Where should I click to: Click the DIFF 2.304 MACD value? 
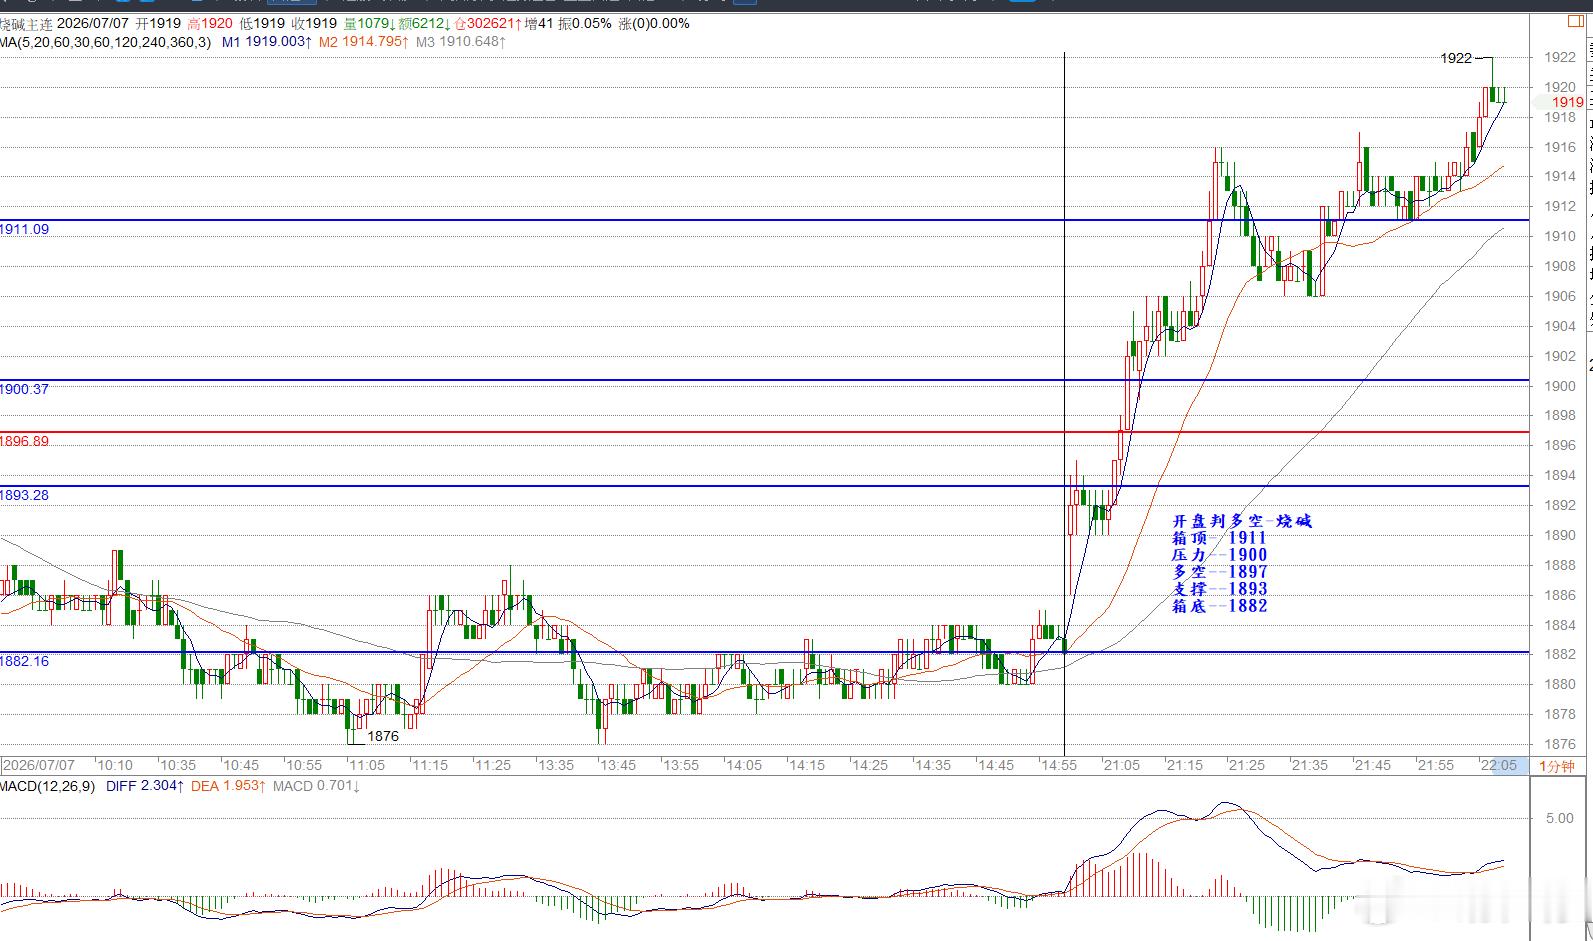[145, 786]
